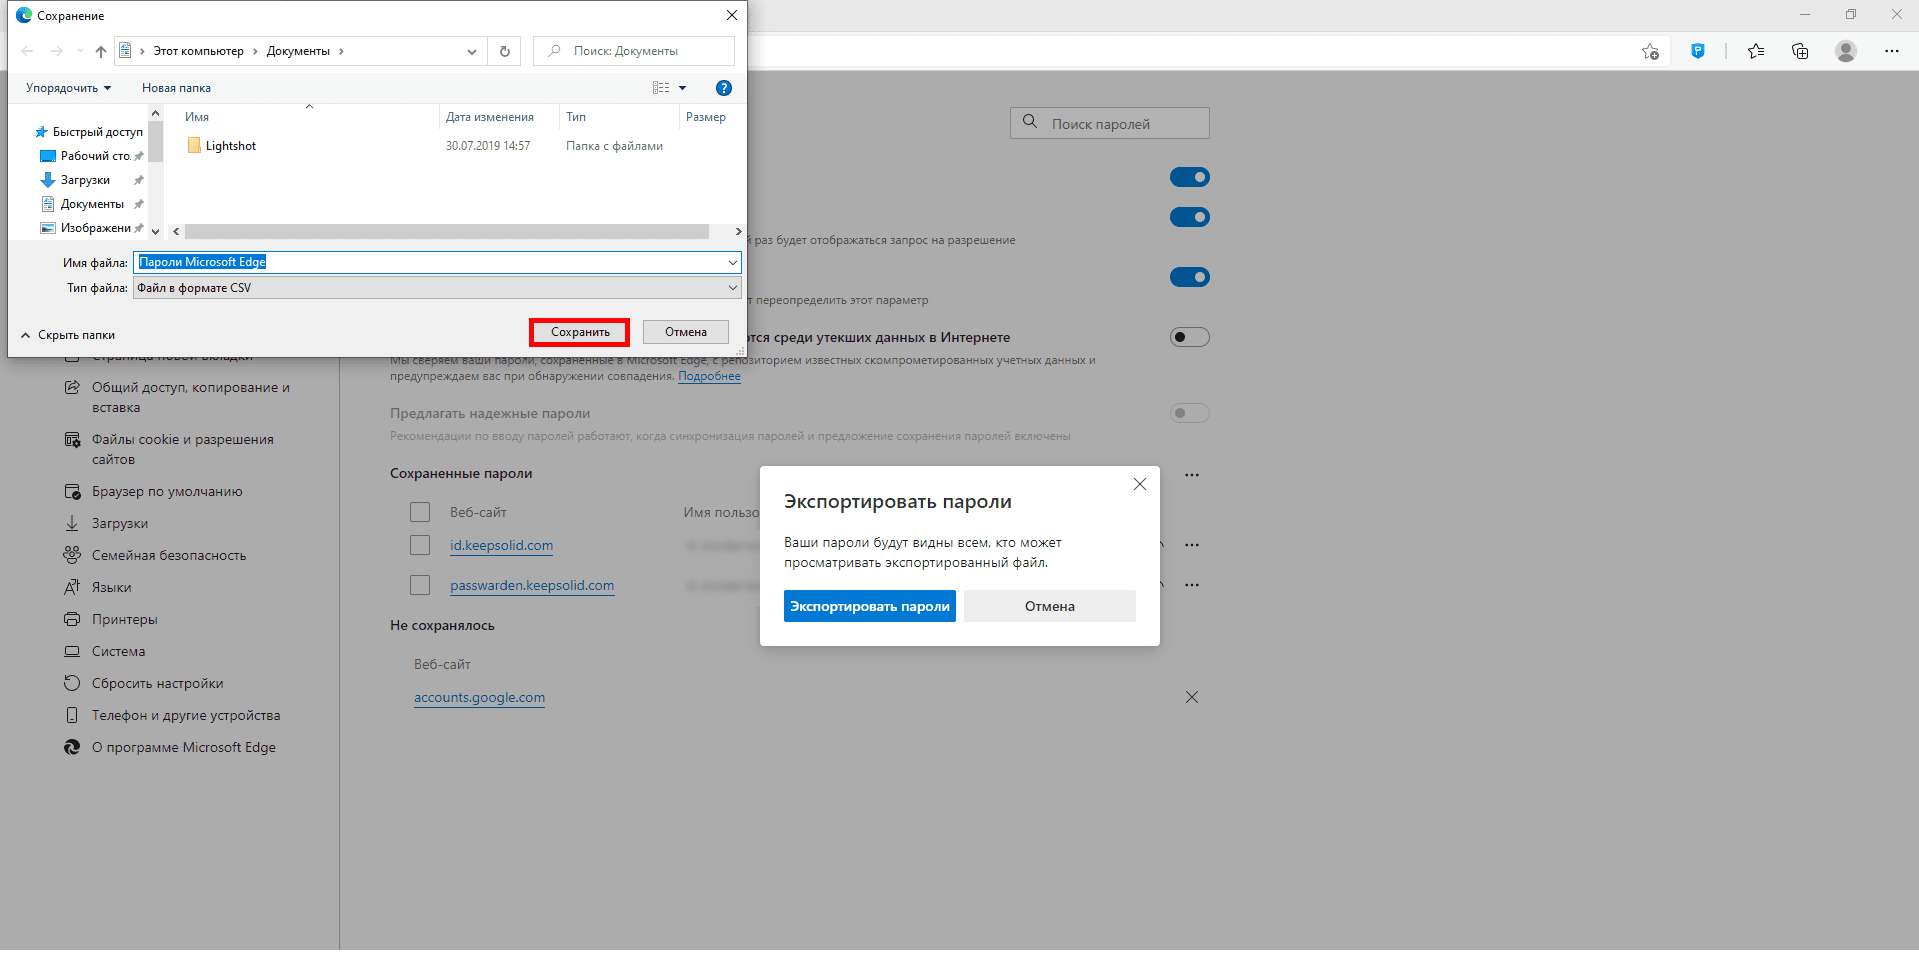Click the refresh icon in address bar
The width and height of the screenshot is (1919, 953).
click(x=505, y=51)
